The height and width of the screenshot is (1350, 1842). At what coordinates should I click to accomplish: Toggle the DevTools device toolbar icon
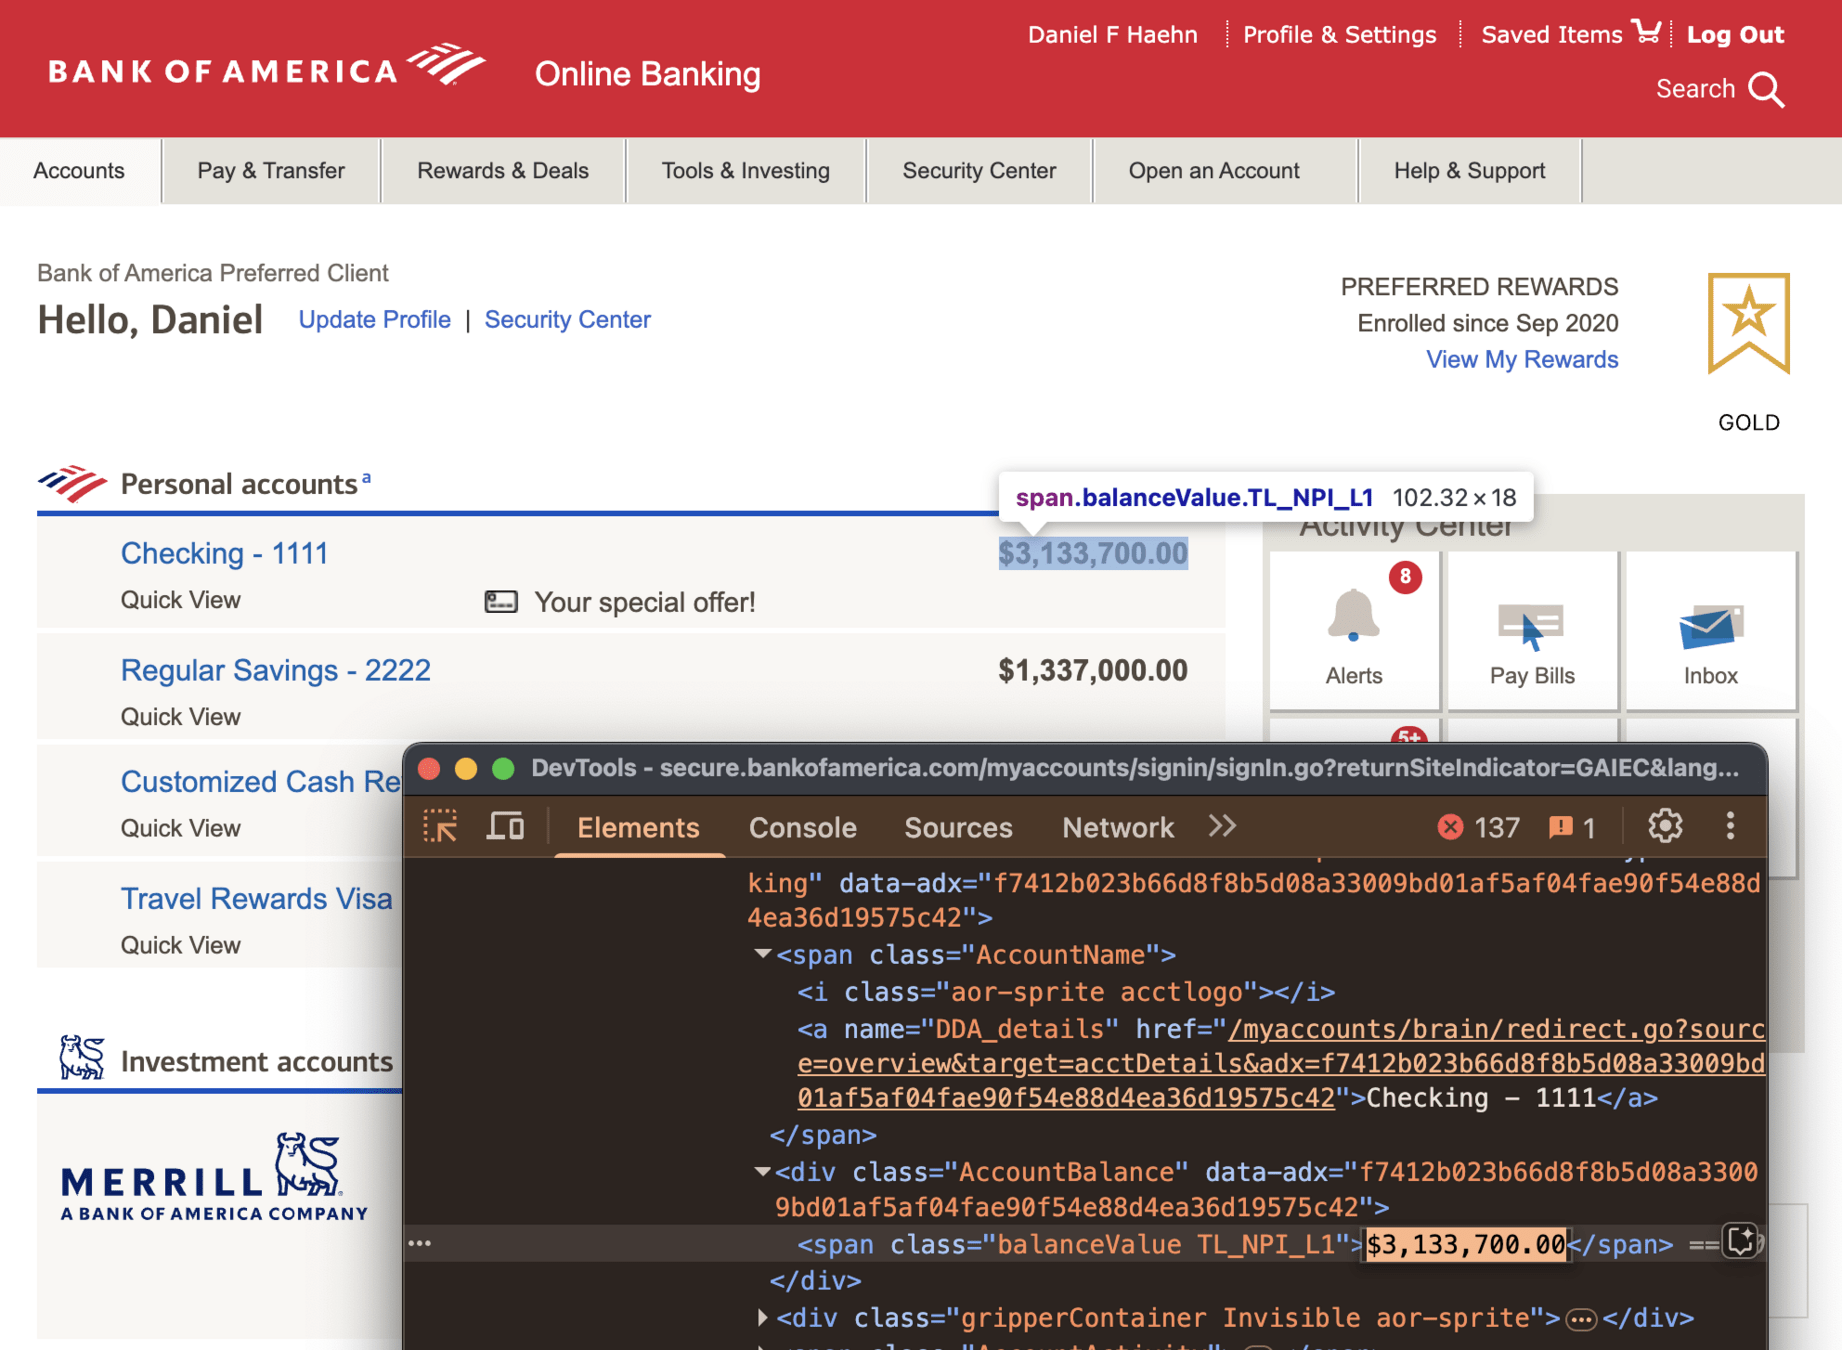point(506,826)
